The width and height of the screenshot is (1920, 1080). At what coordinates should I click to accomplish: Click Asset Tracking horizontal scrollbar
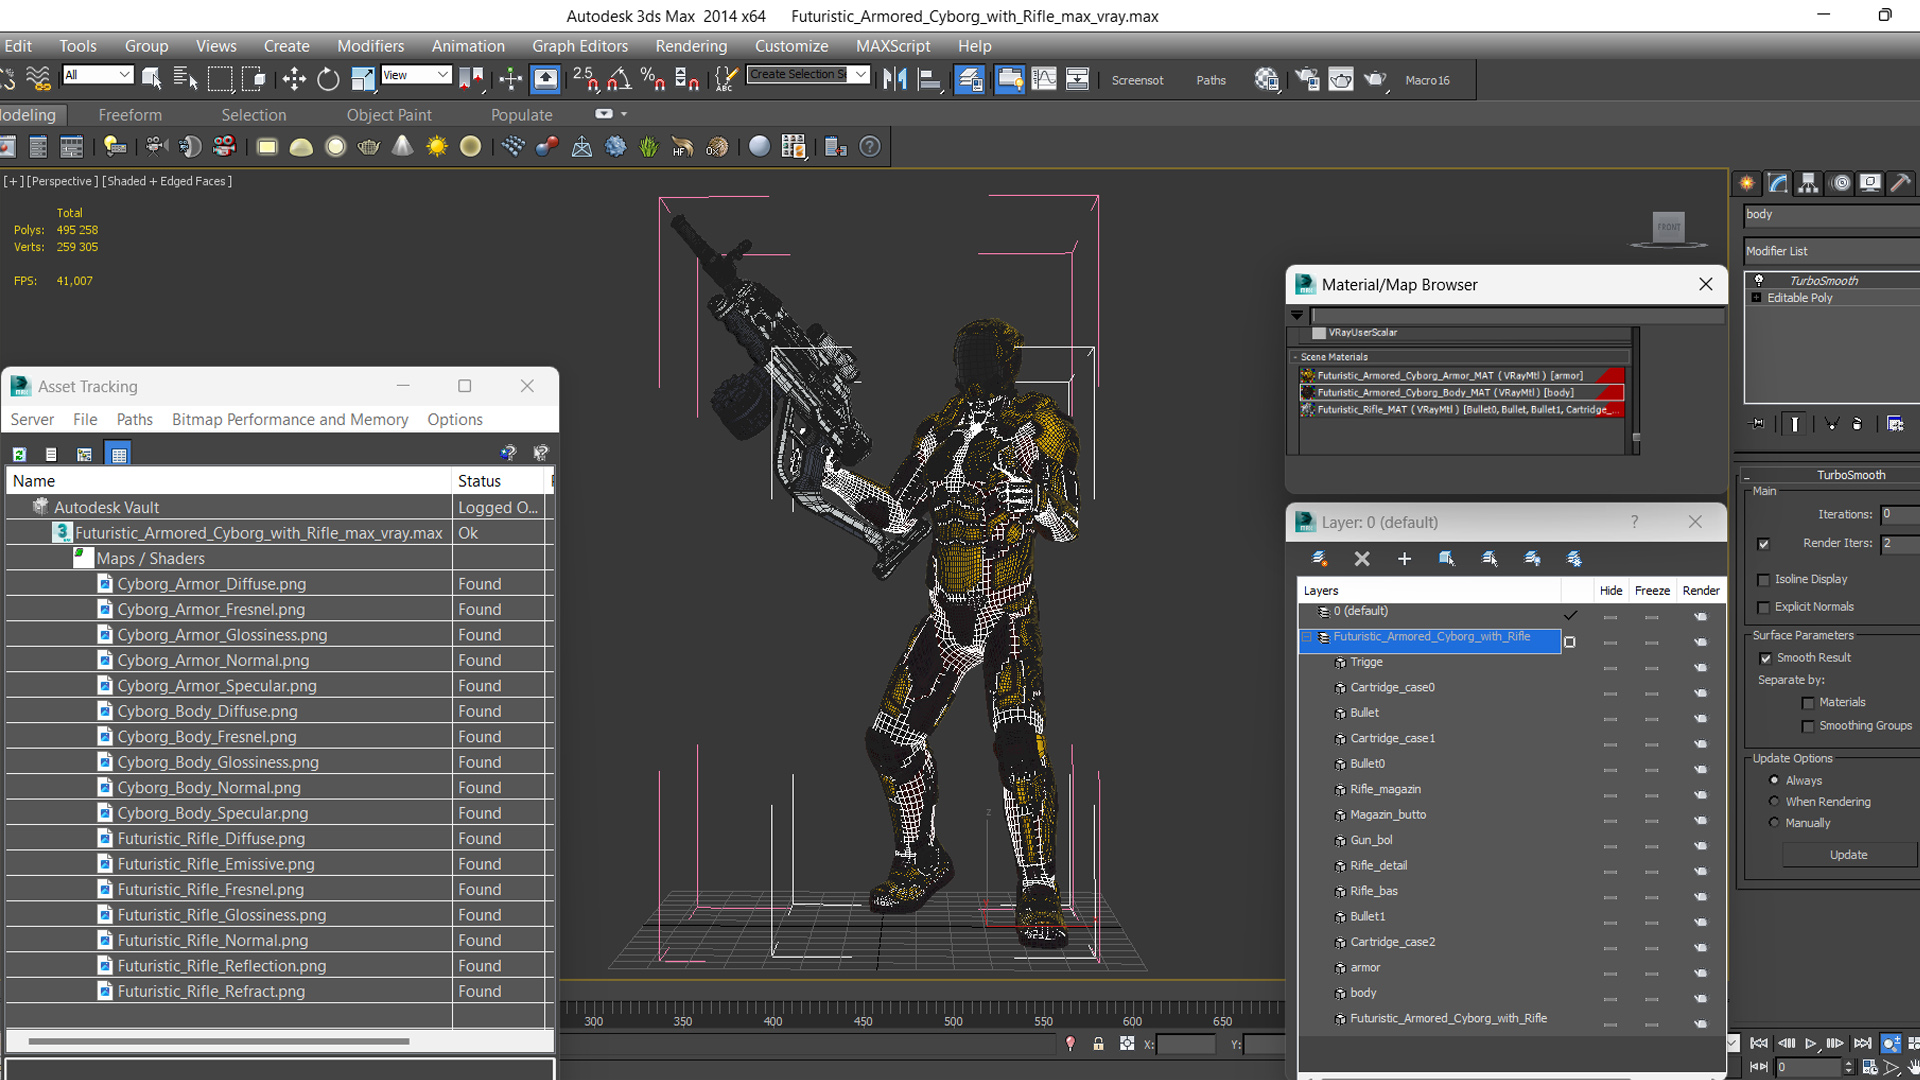219,1042
